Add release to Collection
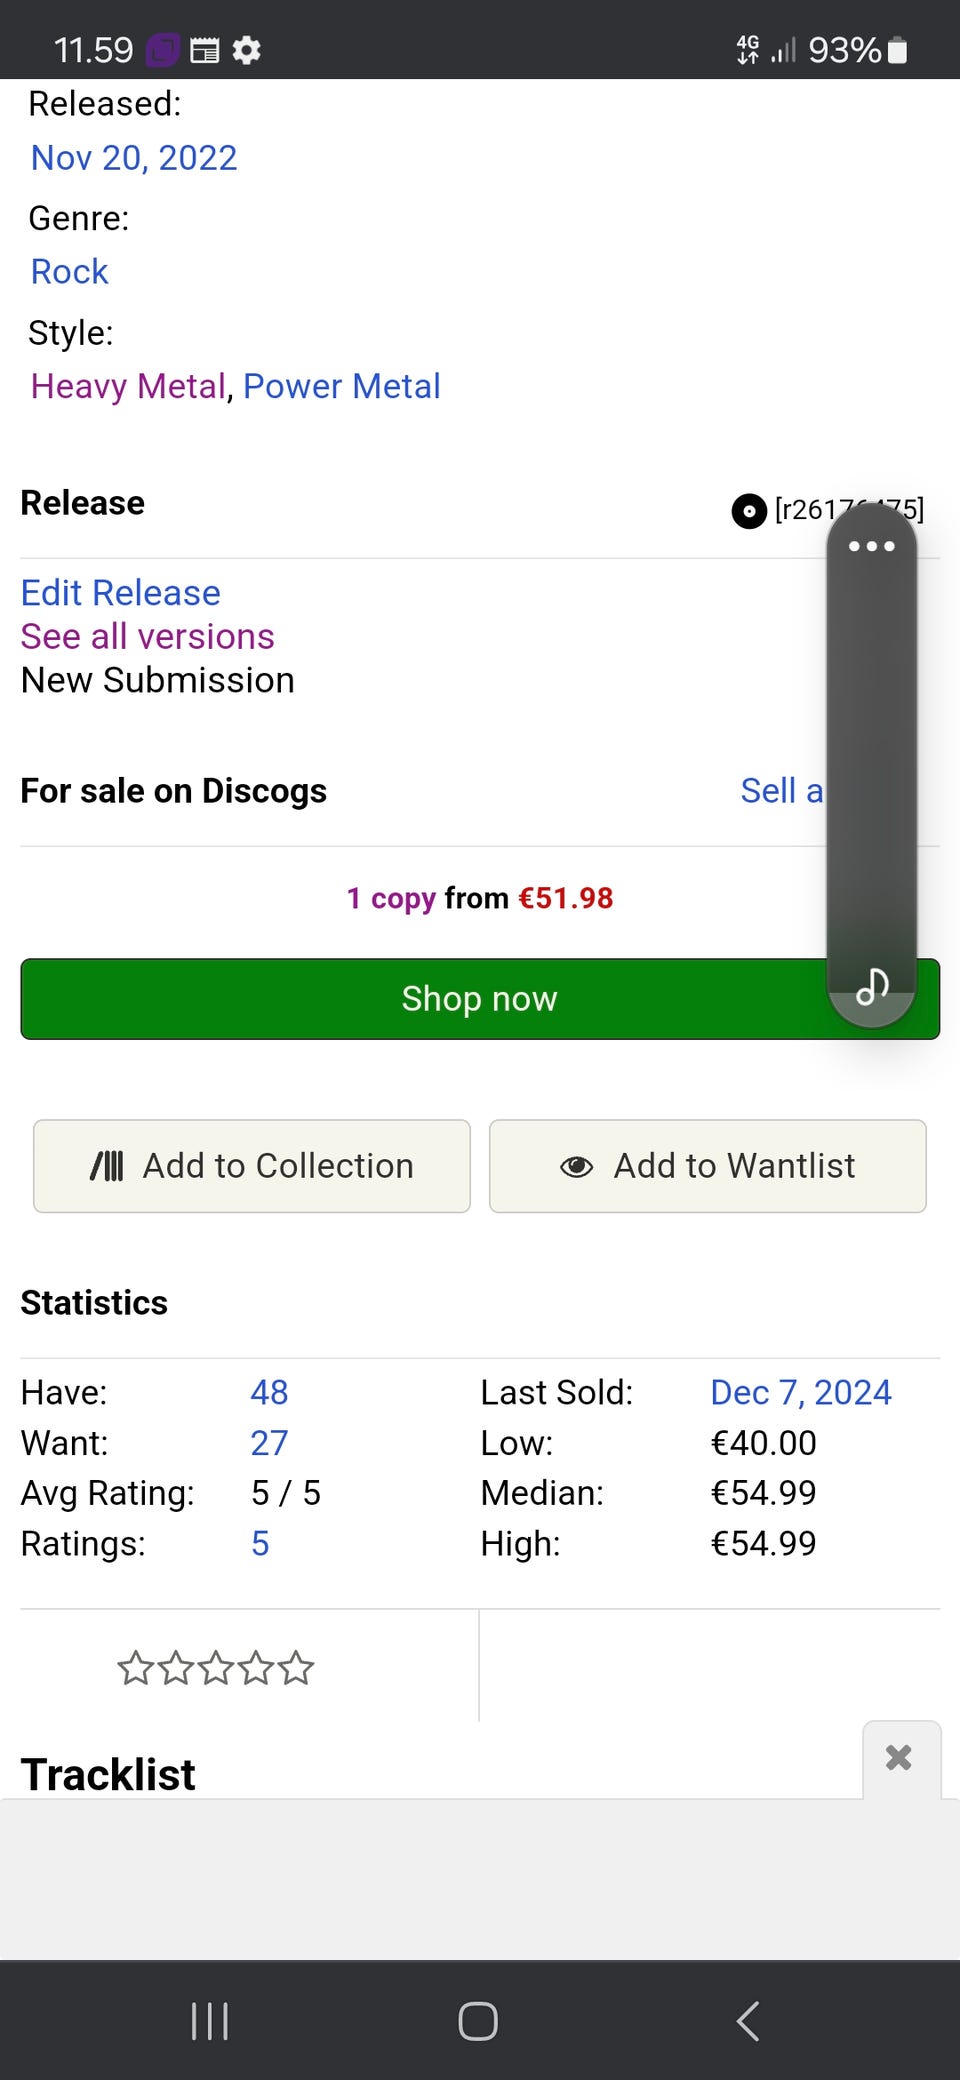960x2080 pixels. [x=252, y=1166]
